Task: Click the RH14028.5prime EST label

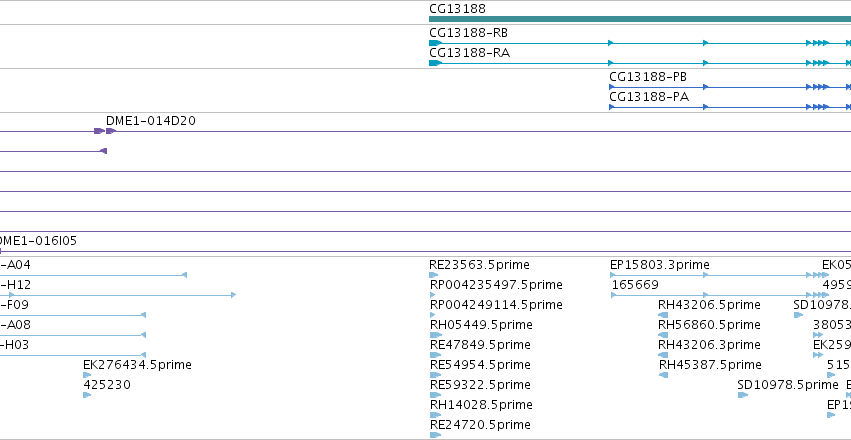Action: [x=481, y=405]
